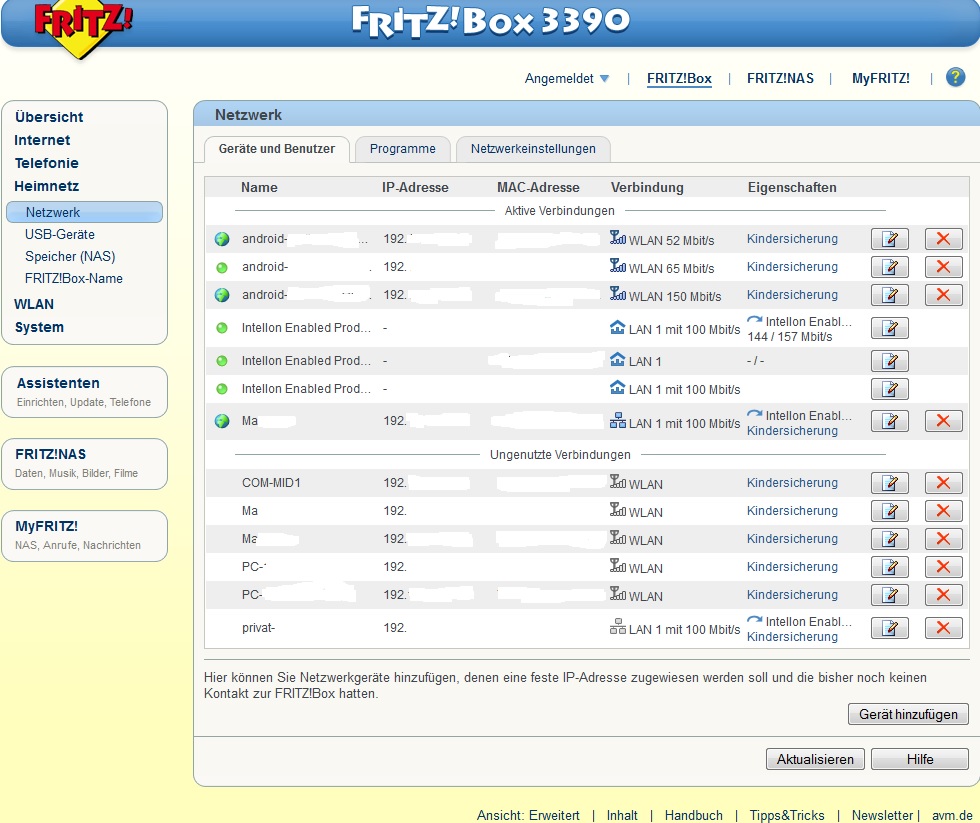This screenshot has width=980, height=823.
Task: Edit the android WLAN 150 Mbit/s device
Action: (889, 295)
